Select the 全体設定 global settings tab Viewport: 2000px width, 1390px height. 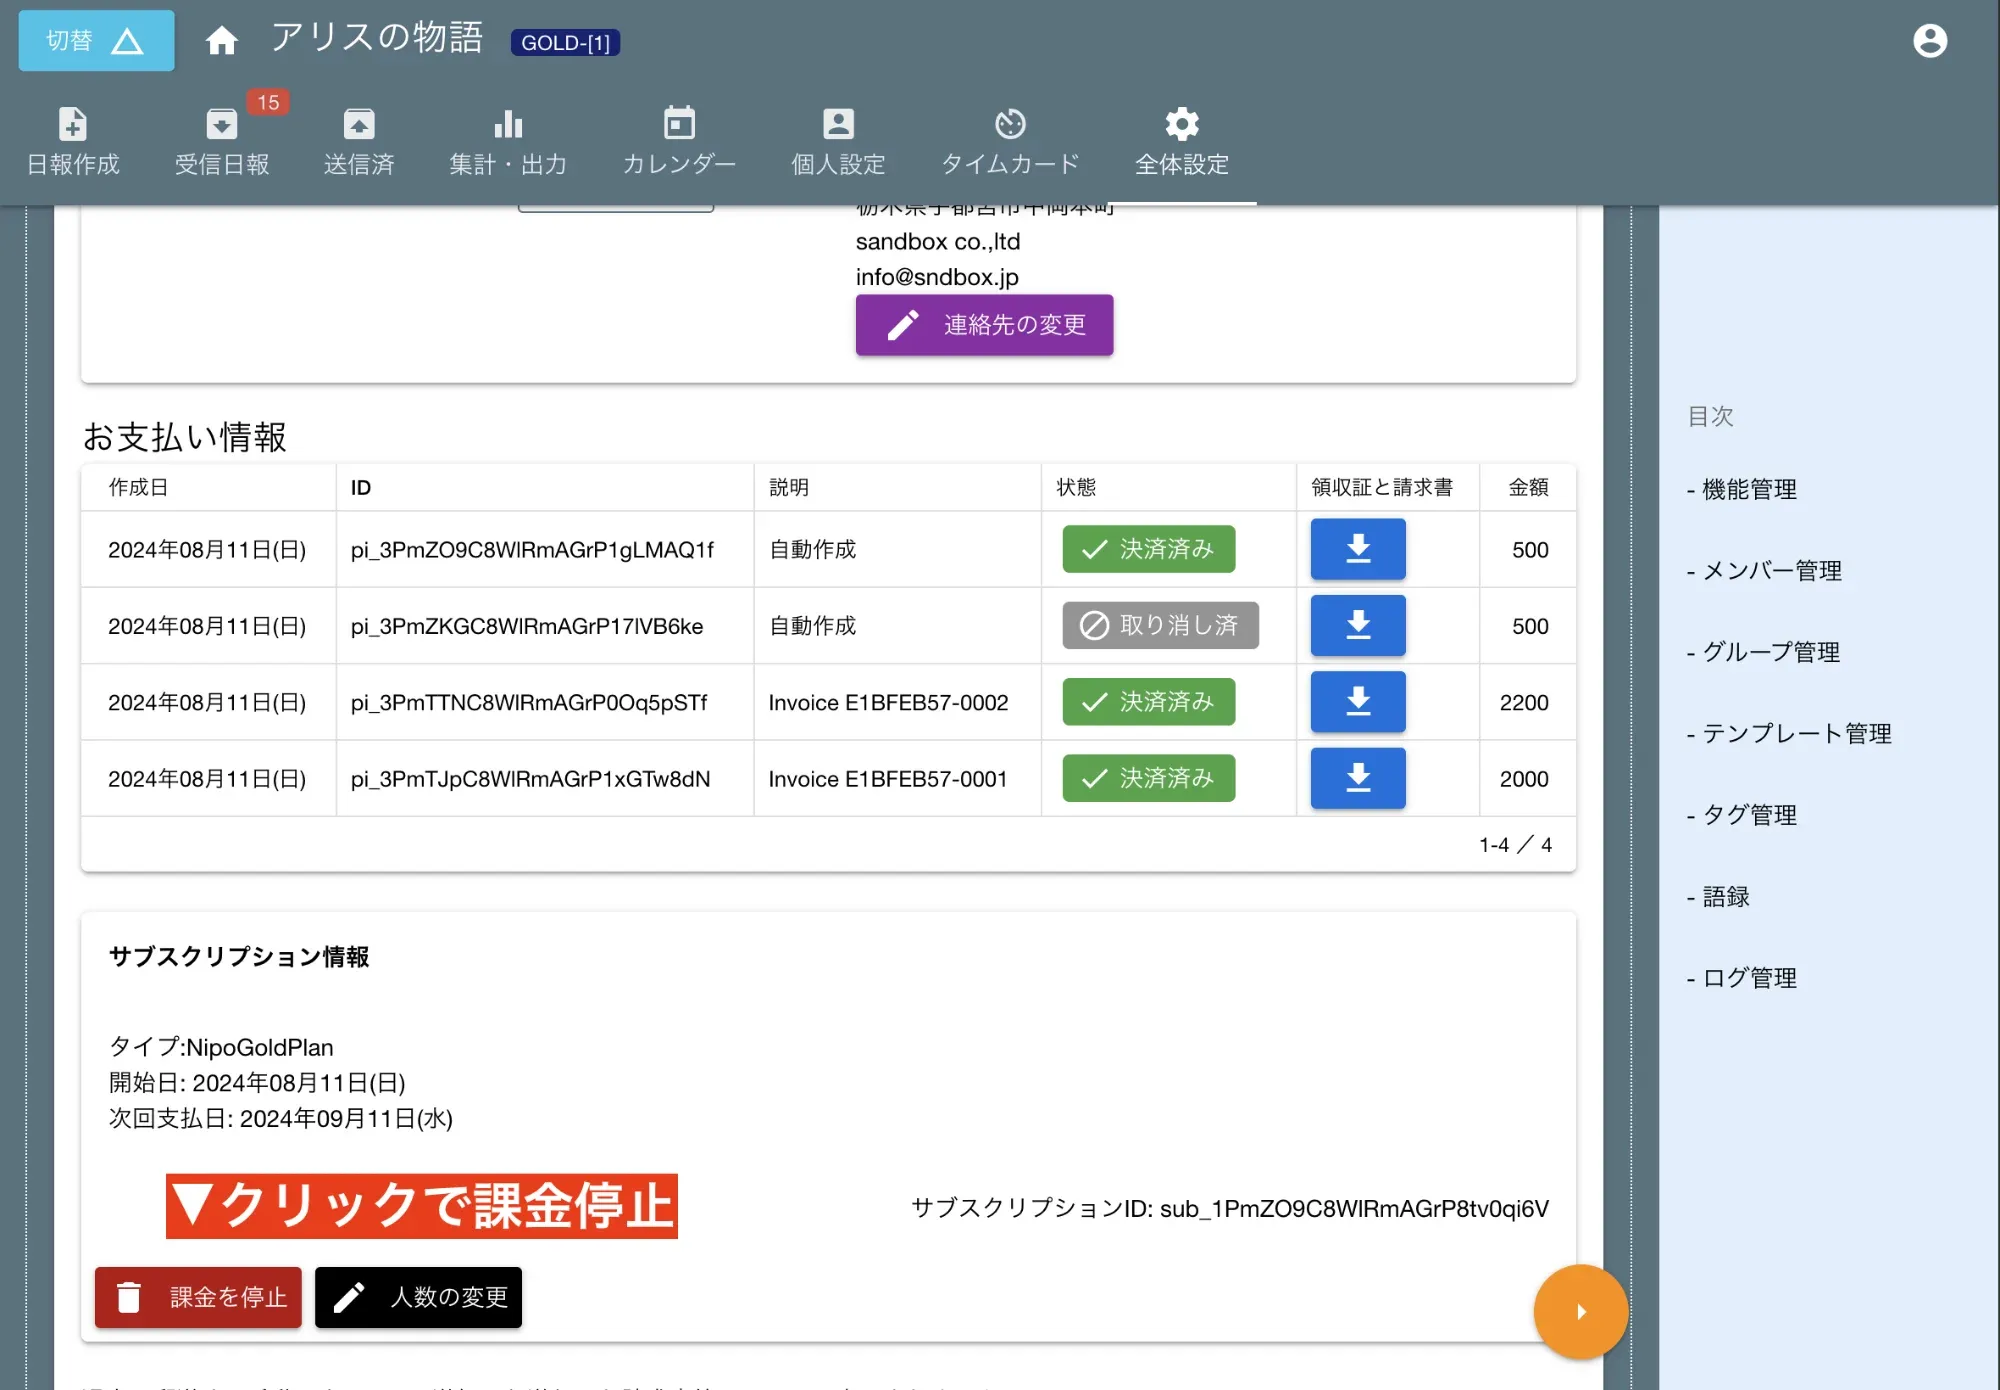coord(1181,140)
